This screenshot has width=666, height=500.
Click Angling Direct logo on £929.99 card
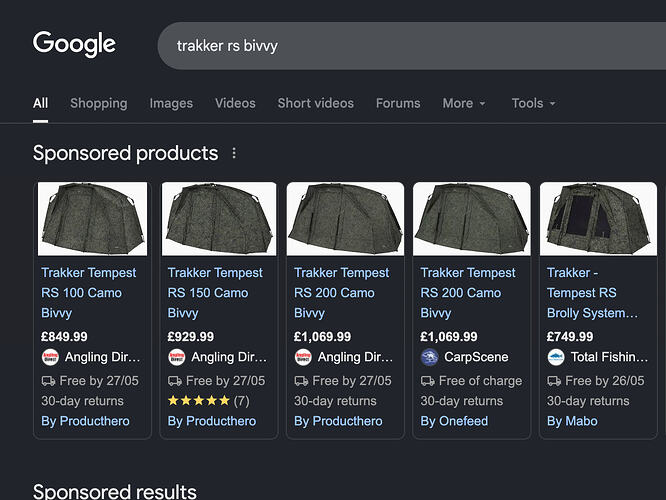tap(177, 357)
